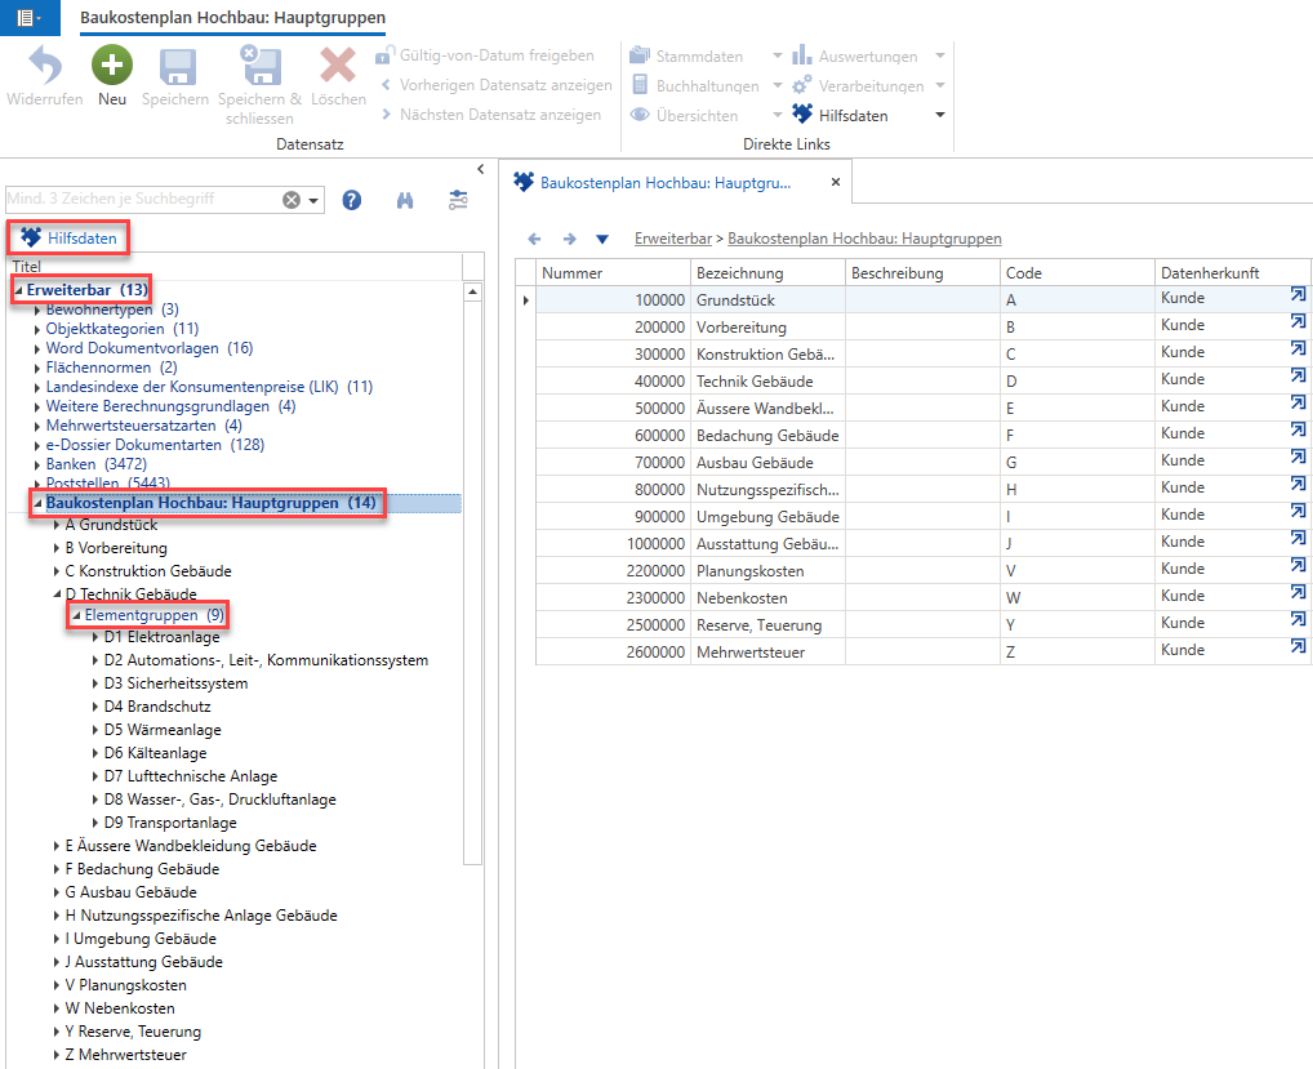Select the Z Mehrwertsteuer tree item
Screen dimensions: 1313x1069
pos(126,1055)
